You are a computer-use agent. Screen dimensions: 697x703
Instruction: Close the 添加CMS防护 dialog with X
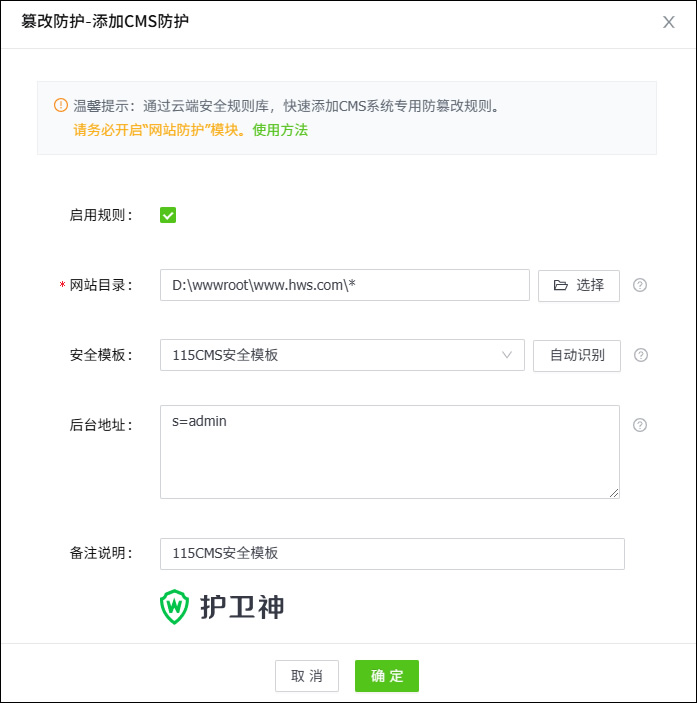[669, 22]
